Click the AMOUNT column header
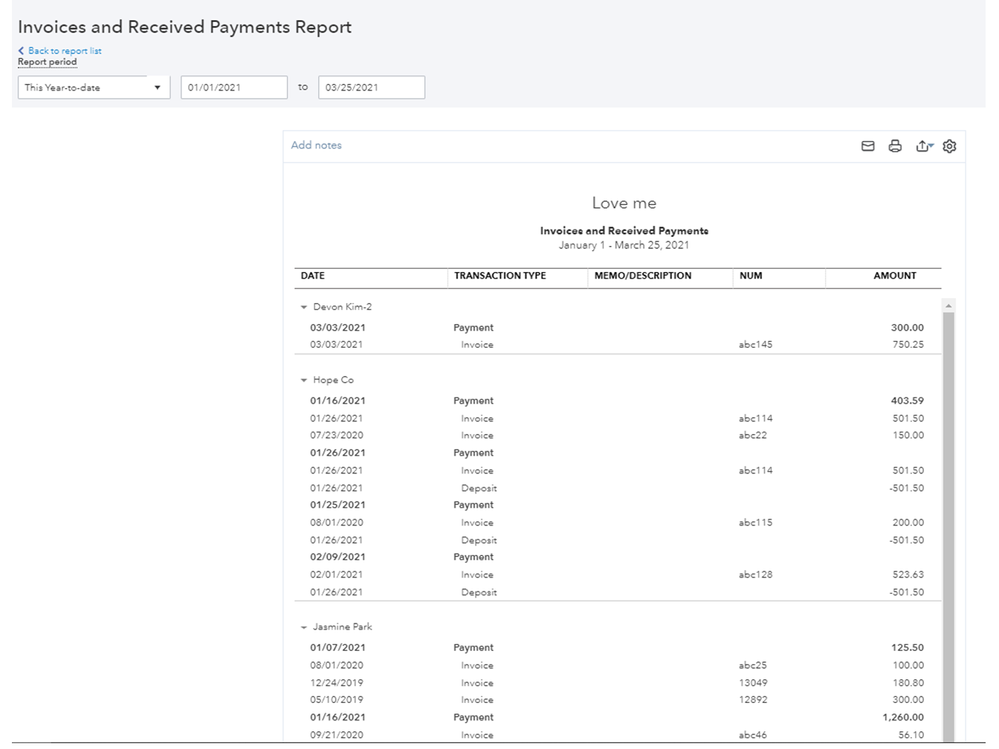999x749 pixels. tap(894, 276)
